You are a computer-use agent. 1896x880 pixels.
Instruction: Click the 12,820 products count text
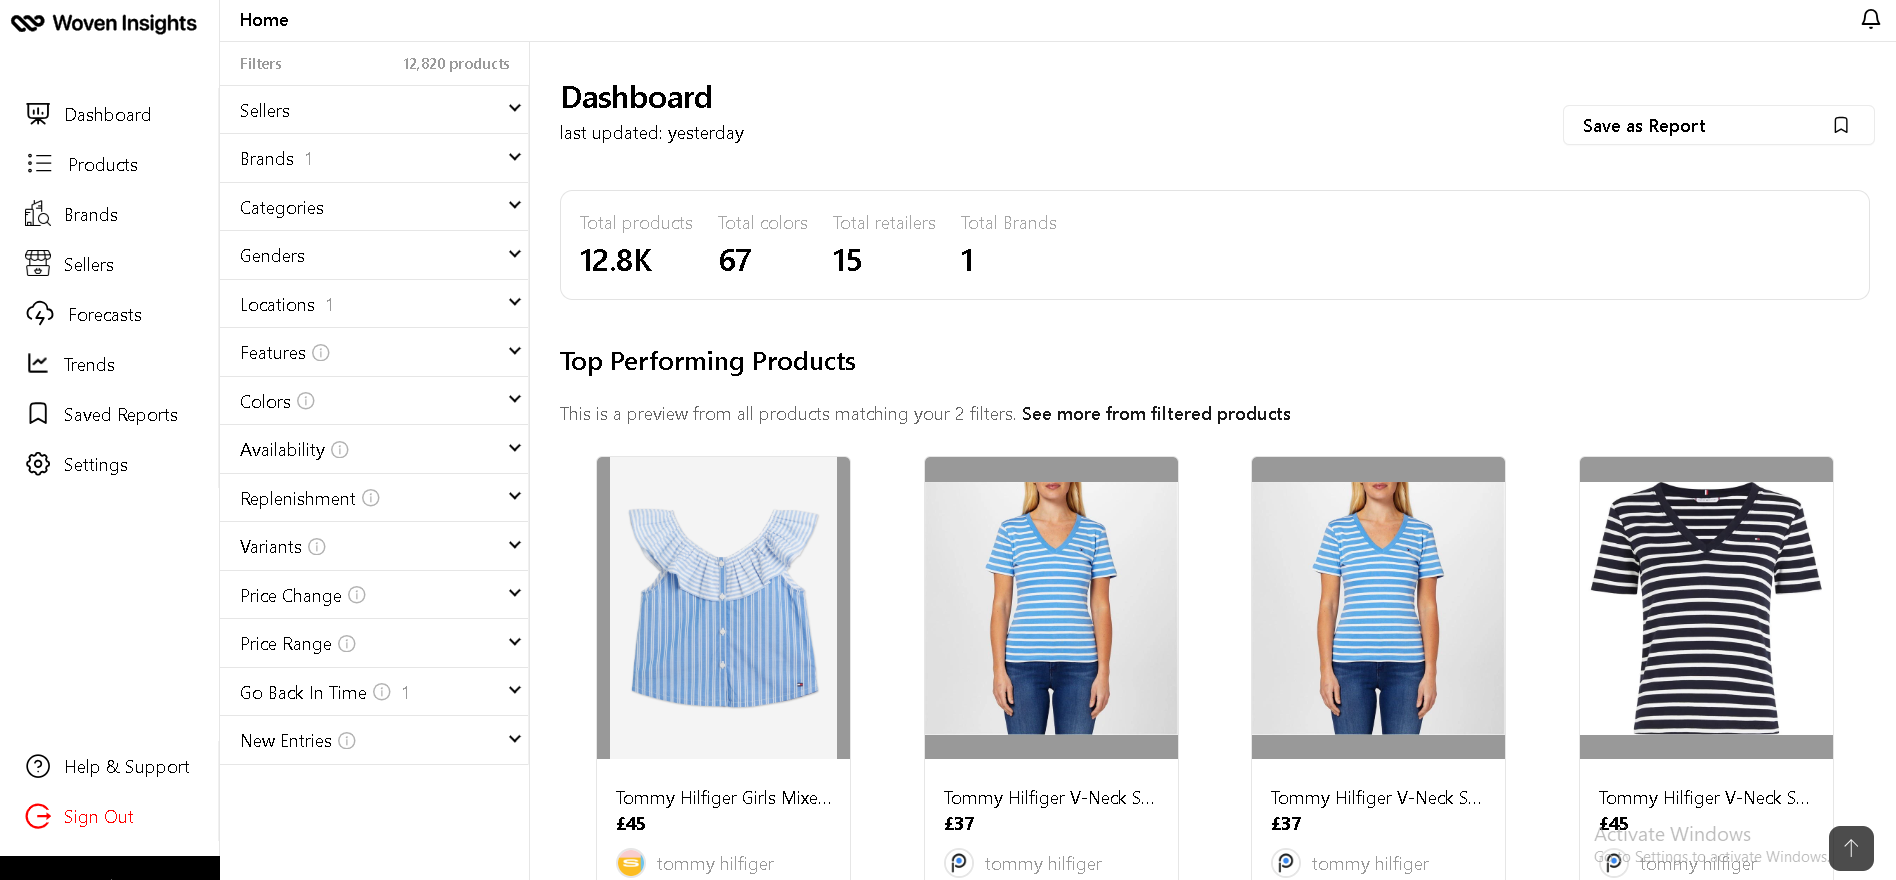[456, 63]
